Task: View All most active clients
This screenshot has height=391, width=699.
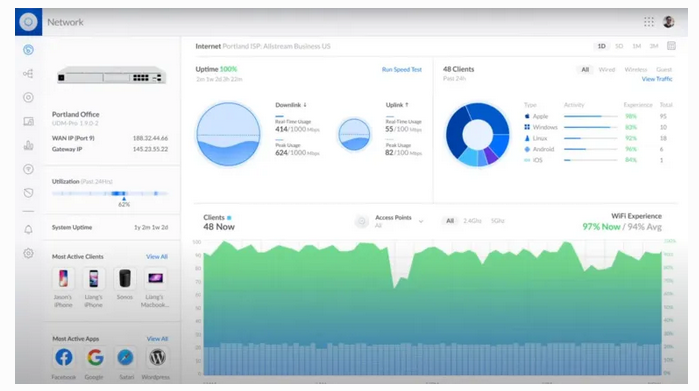Action: (x=157, y=257)
